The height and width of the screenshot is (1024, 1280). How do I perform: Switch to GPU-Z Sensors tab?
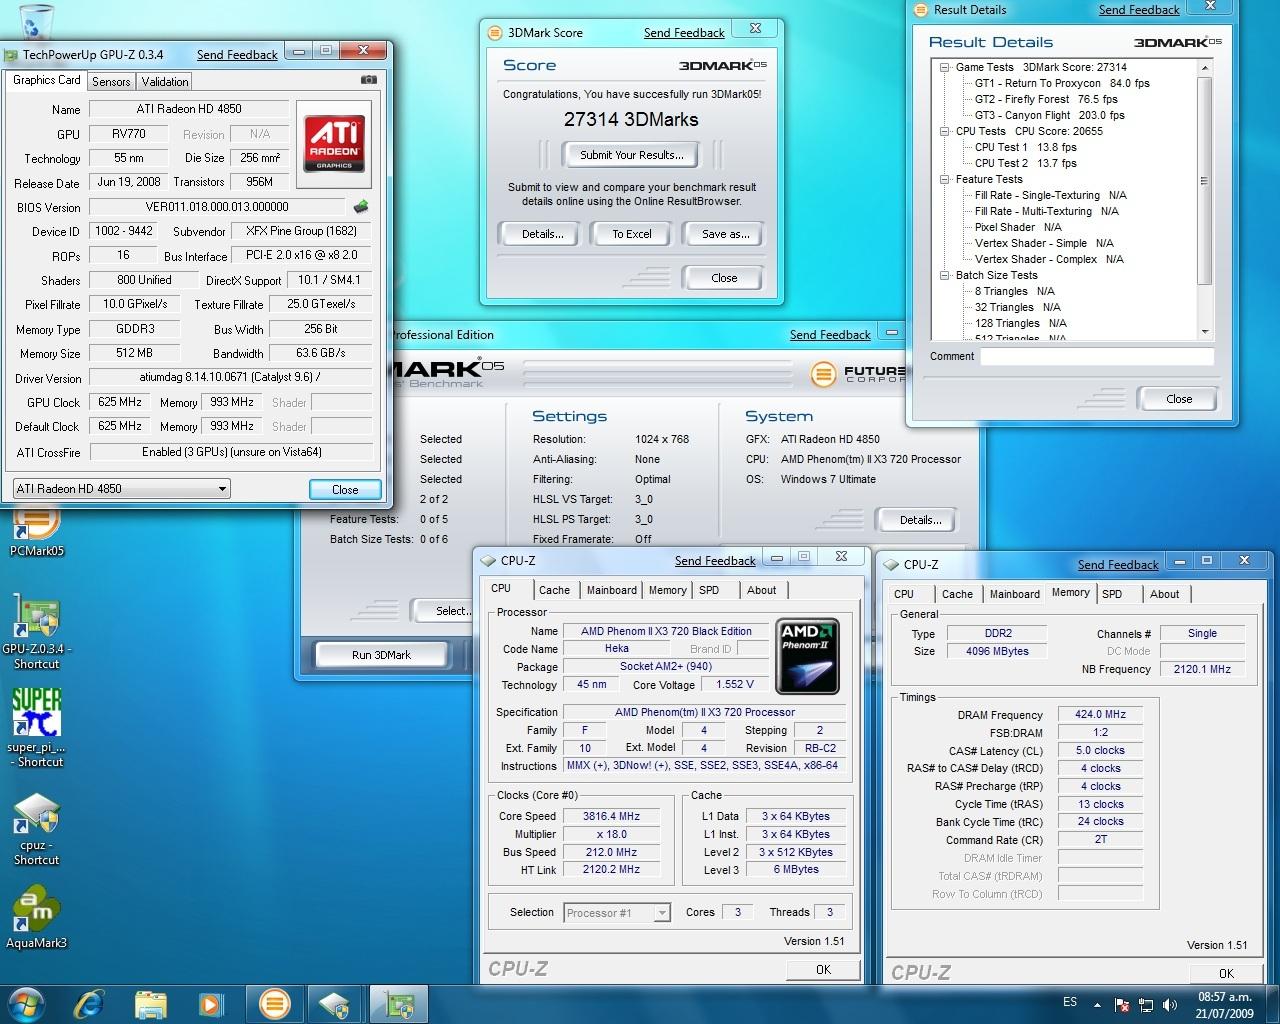(111, 82)
